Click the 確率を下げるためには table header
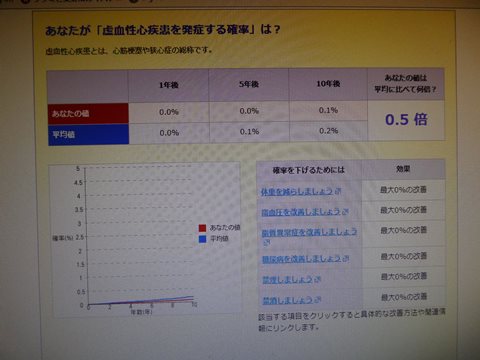This screenshot has height=360, width=480. pos(309,170)
